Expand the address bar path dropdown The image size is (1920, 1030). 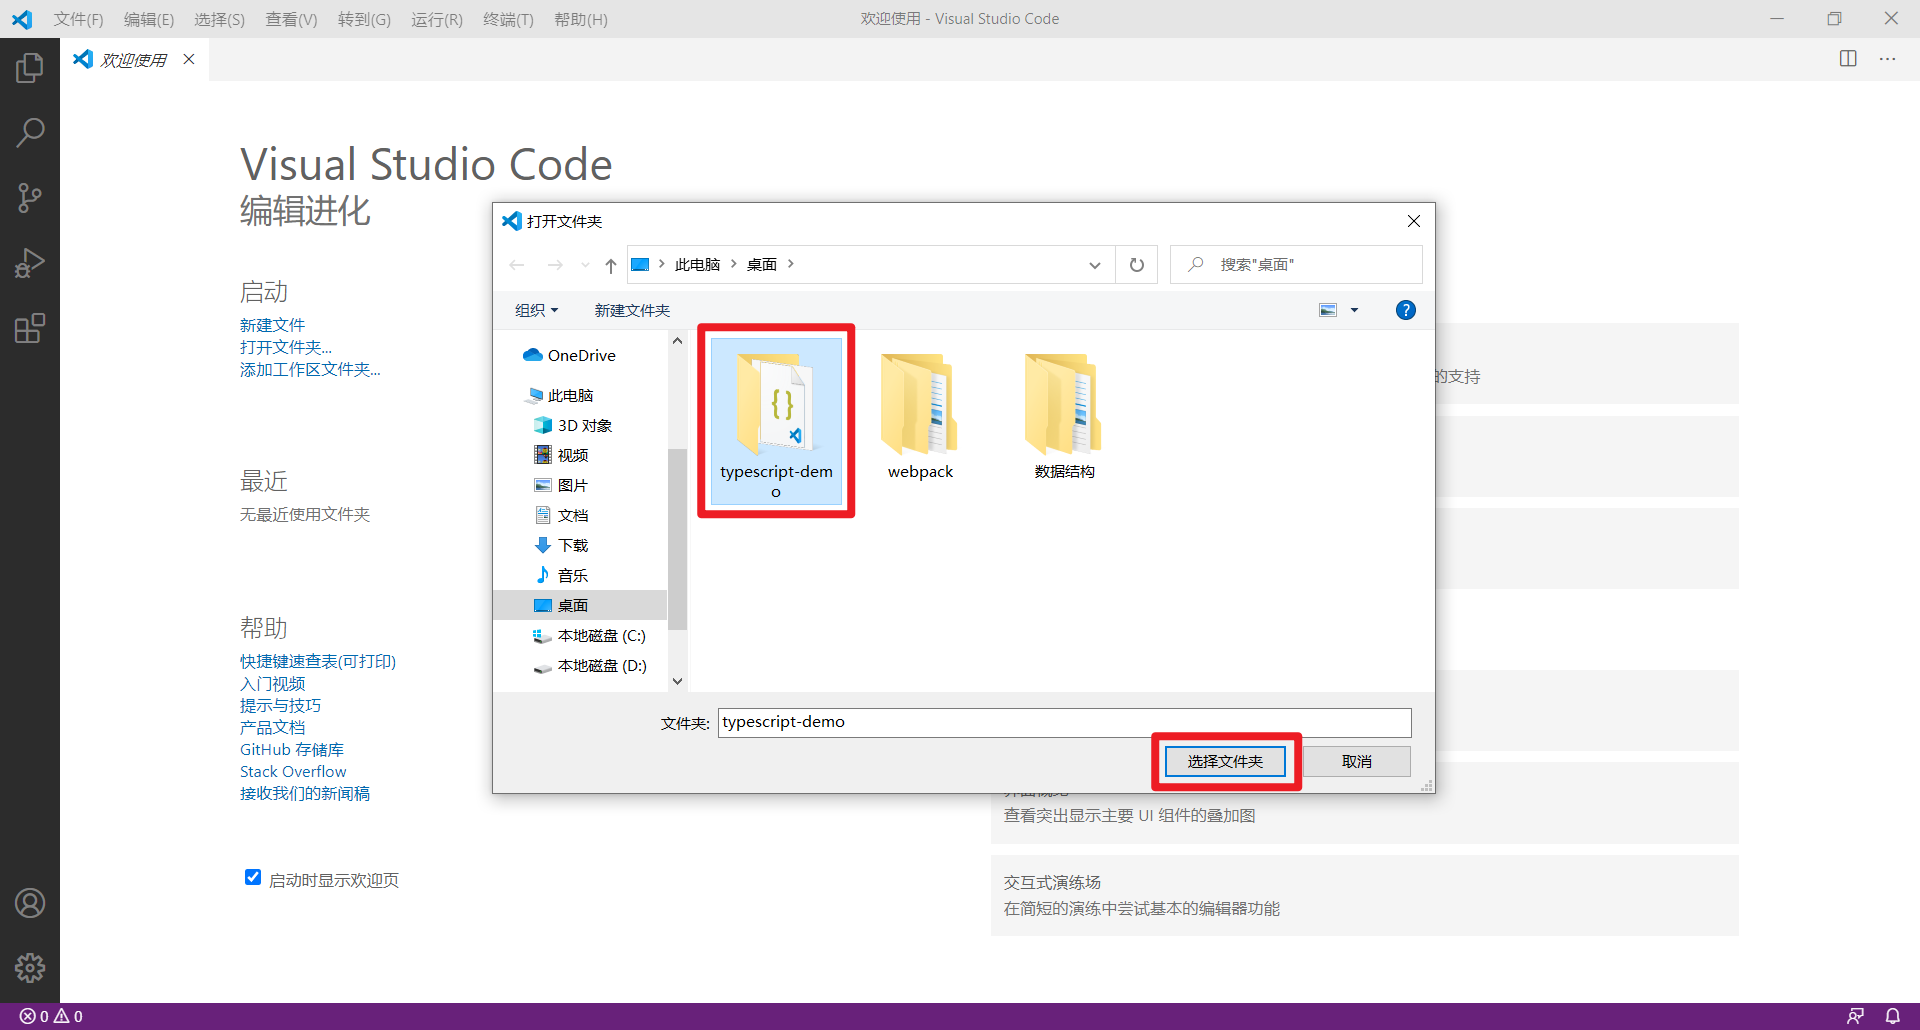point(1095,265)
